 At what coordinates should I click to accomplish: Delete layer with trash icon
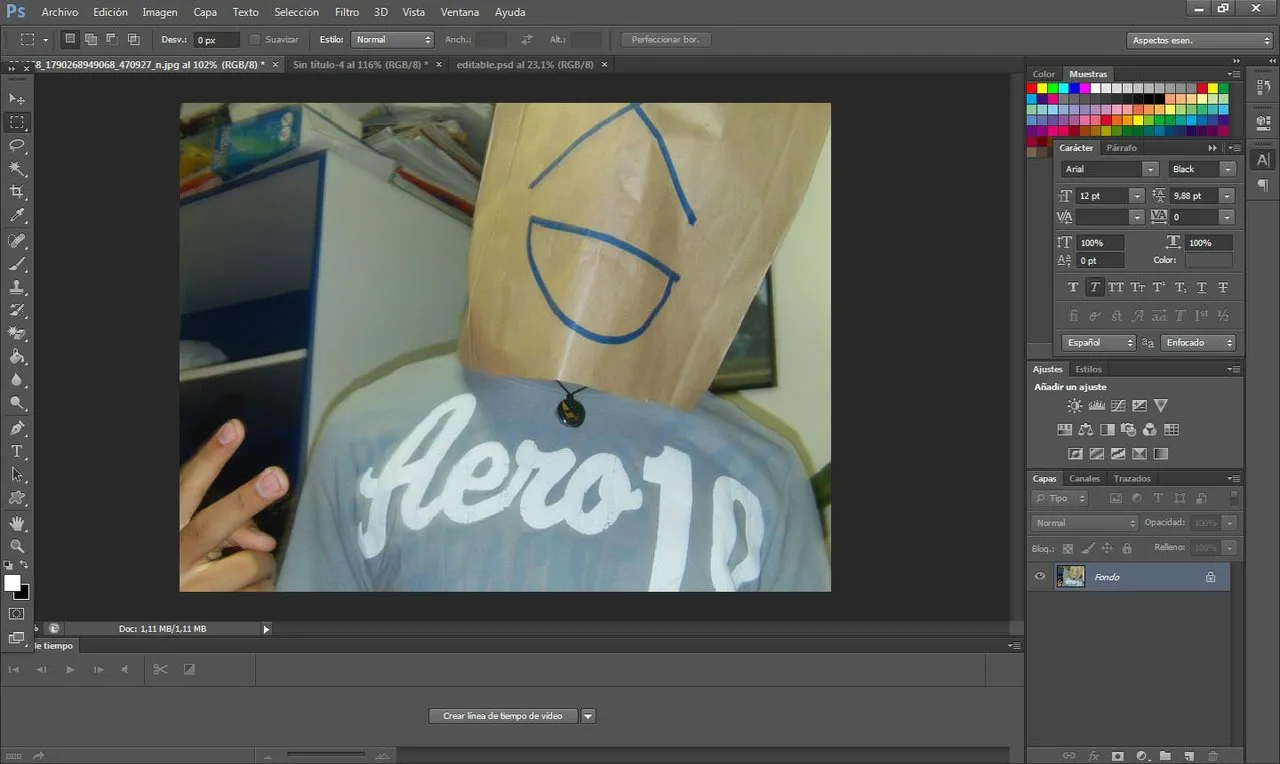pyautogui.click(x=1213, y=756)
